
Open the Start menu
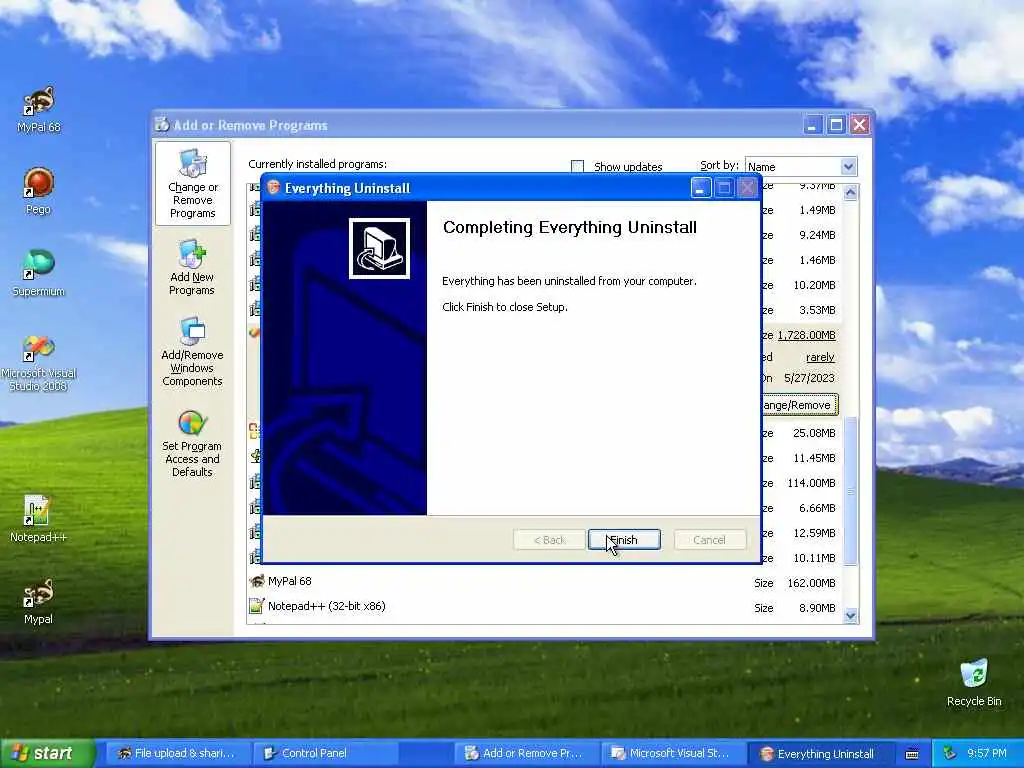(x=47, y=754)
